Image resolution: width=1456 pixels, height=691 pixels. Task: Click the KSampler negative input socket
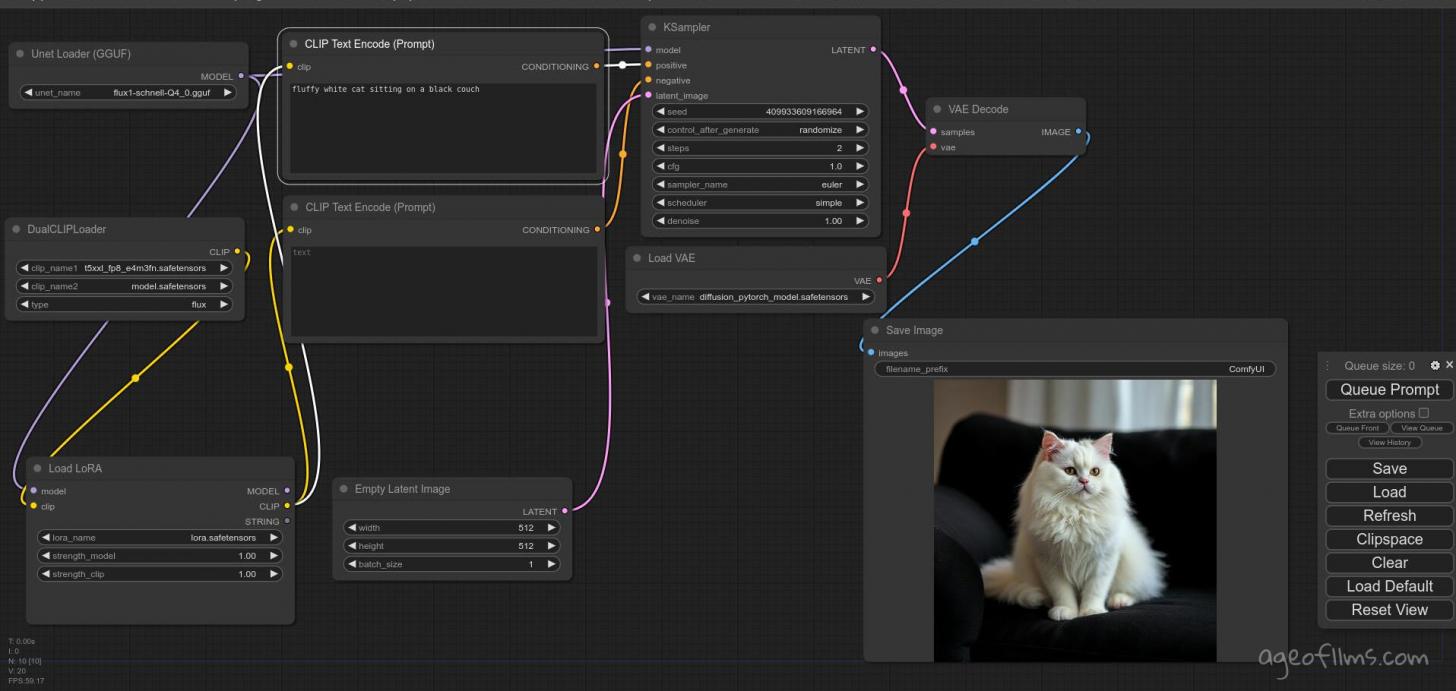648,80
